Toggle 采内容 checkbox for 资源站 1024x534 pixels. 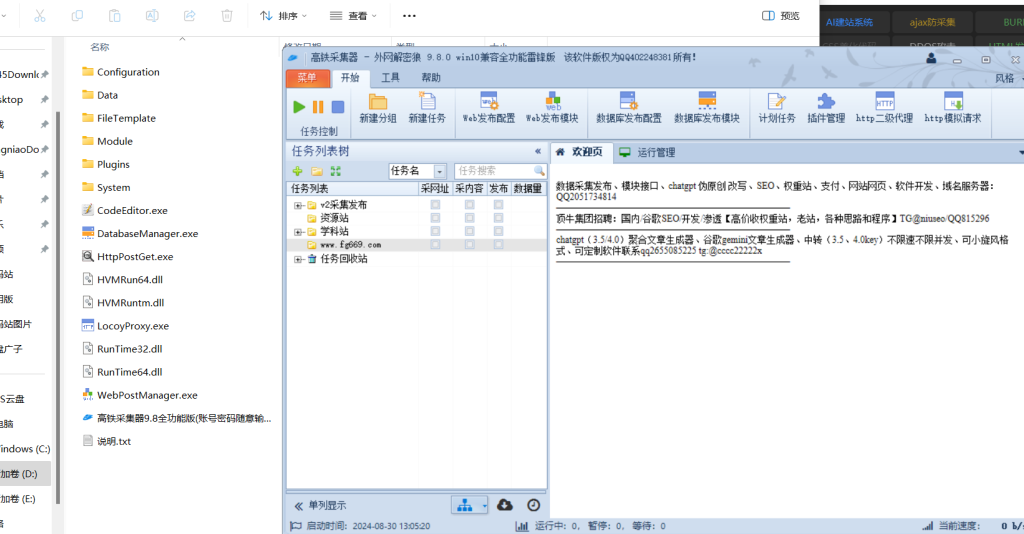click(x=469, y=218)
